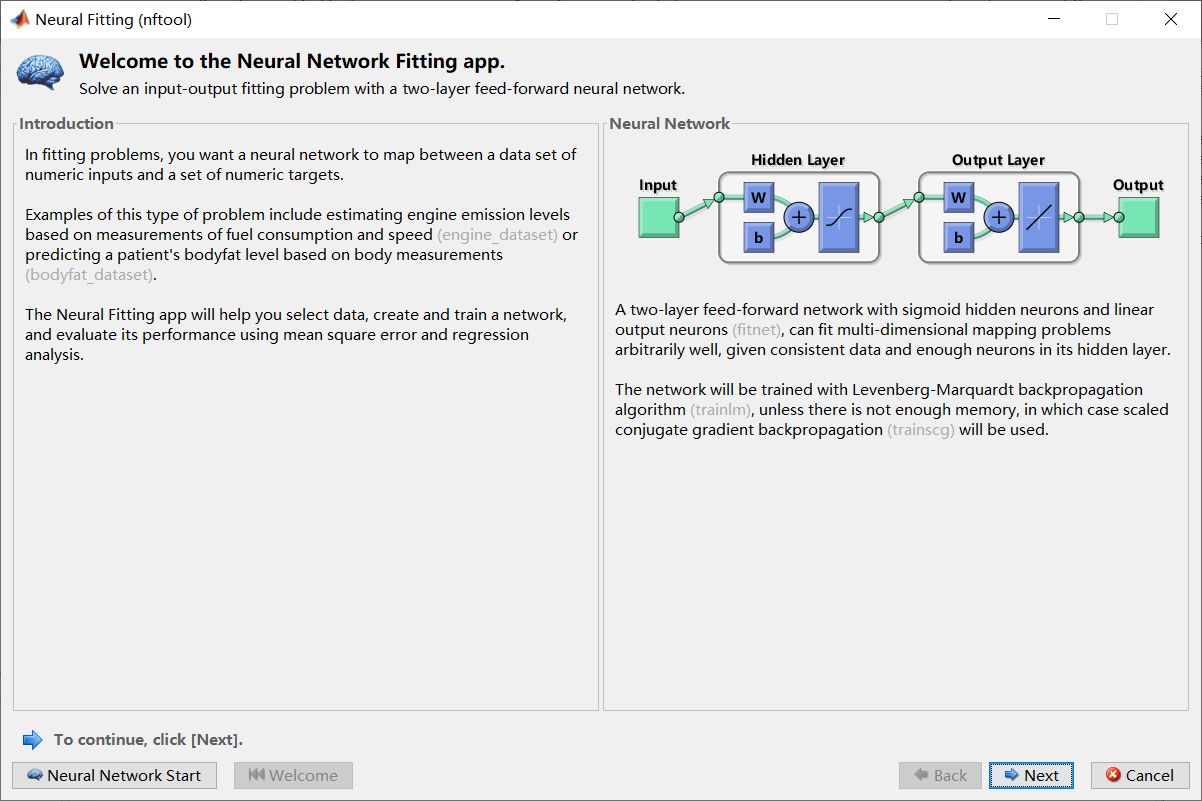Close the Neural Fitting window
Viewport: 1202px width, 801px height.
(1171, 19)
